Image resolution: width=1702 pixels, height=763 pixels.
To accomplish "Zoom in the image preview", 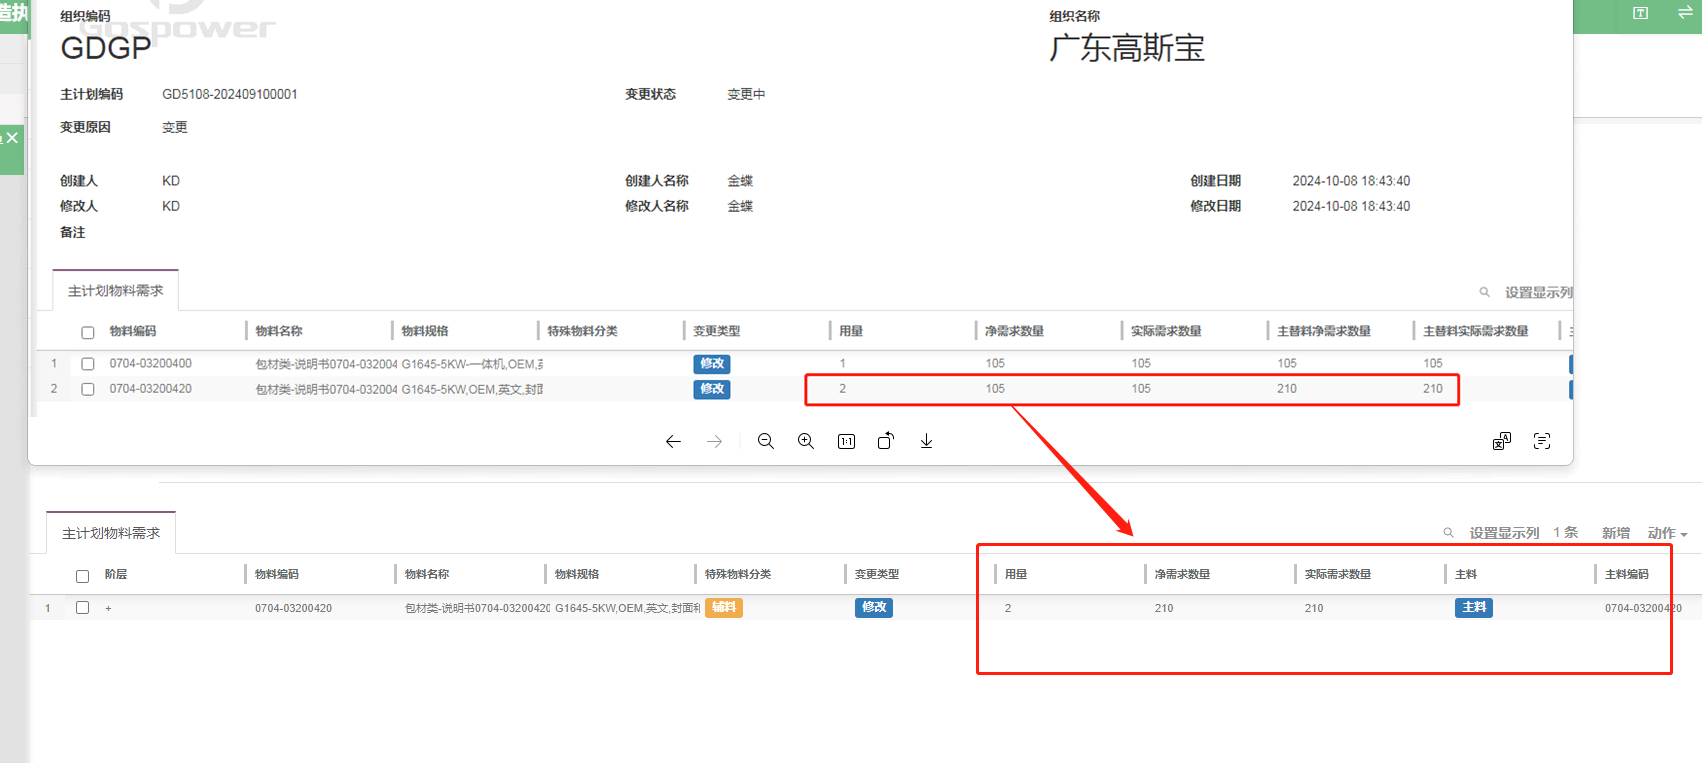I will click(x=806, y=441).
